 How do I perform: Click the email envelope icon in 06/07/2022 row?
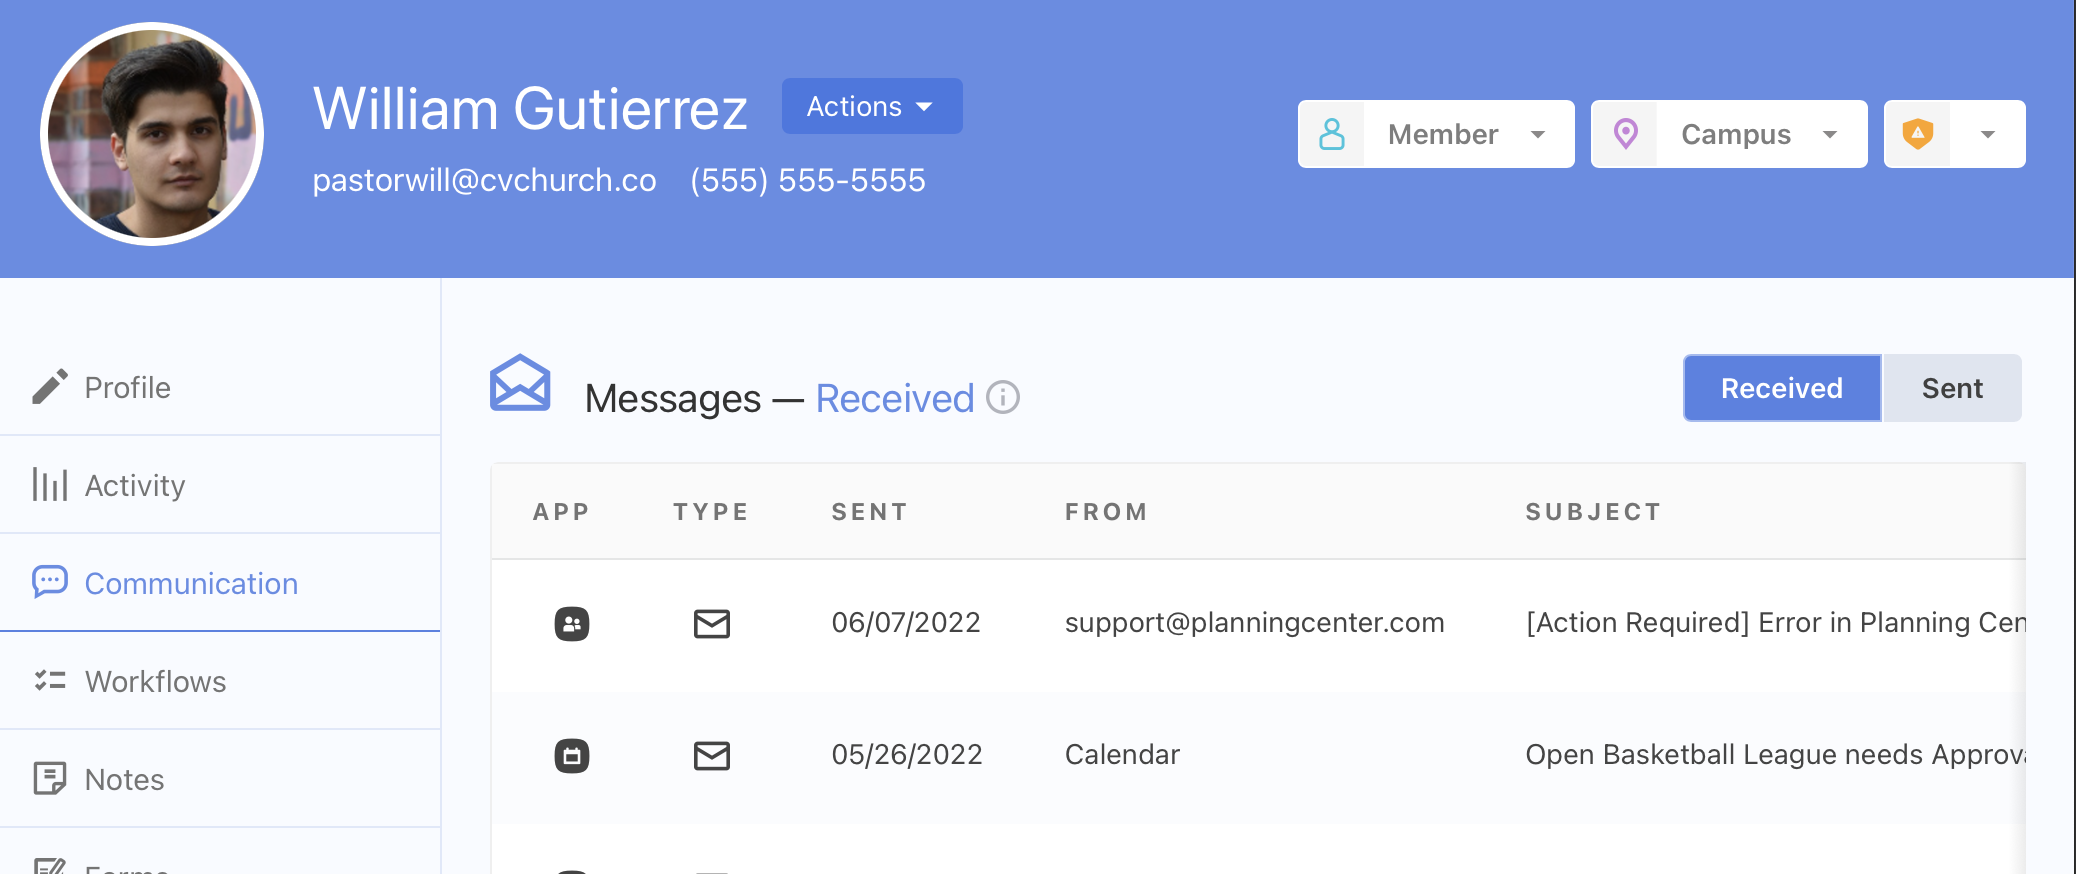click(712, 624)
